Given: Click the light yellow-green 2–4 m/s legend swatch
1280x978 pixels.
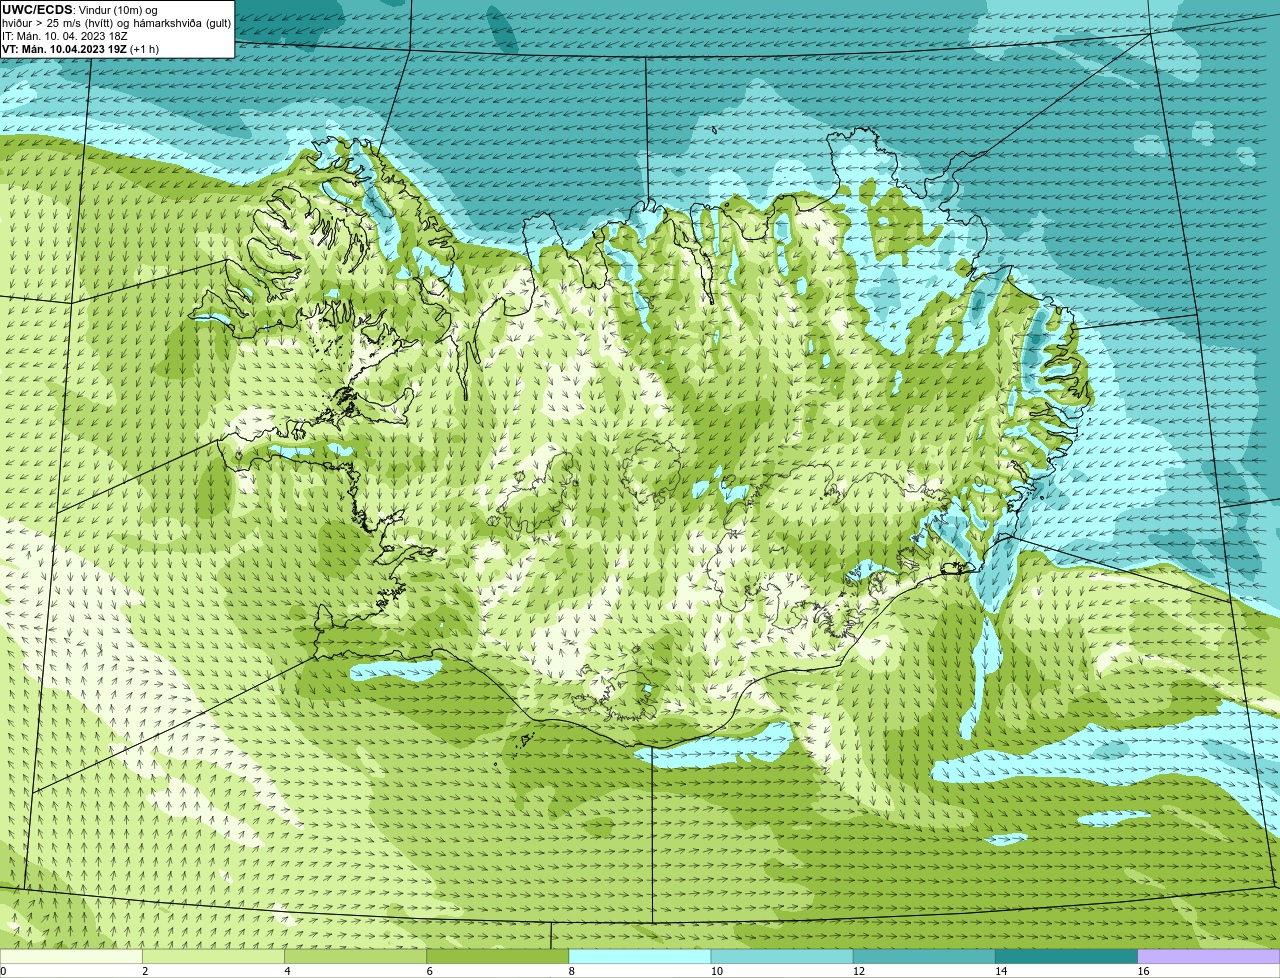Looking at the screenshot, I should point(213,957).
